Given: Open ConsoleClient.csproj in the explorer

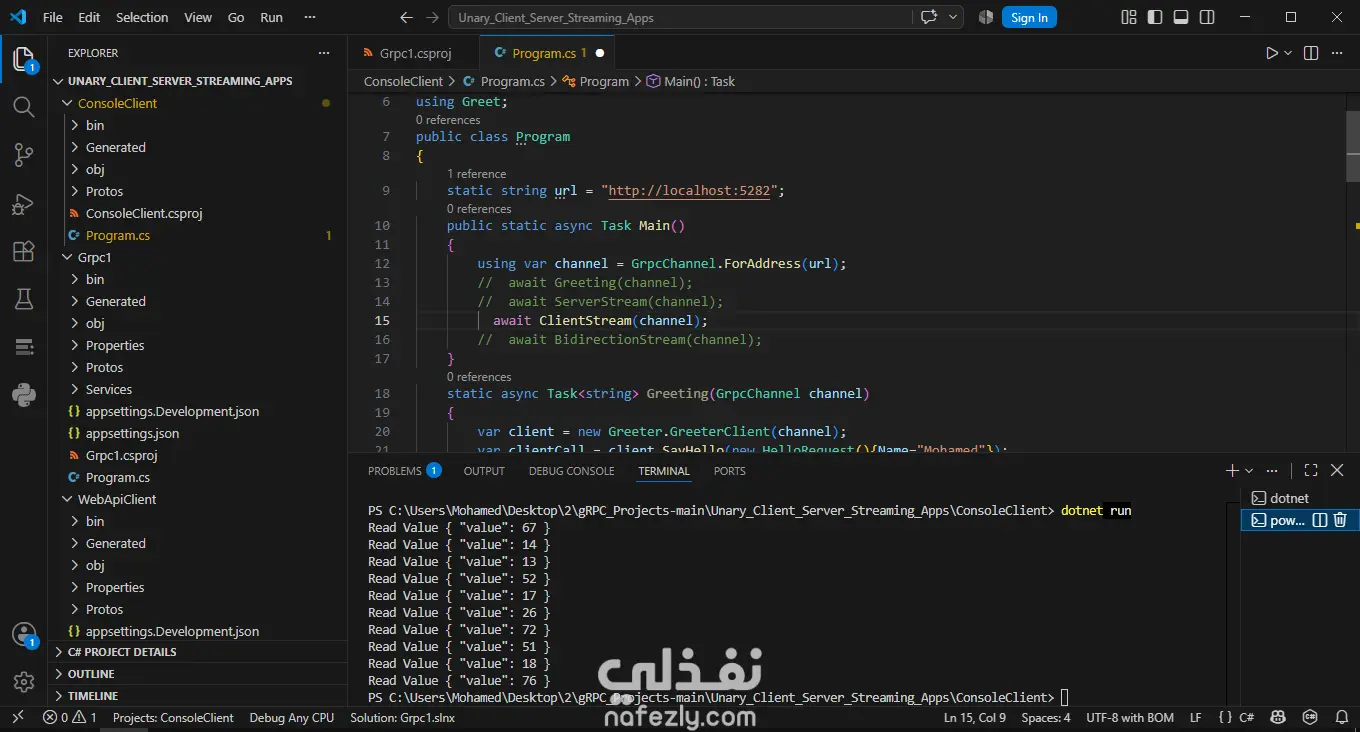Looking at the screenshot, I should 197,213.
